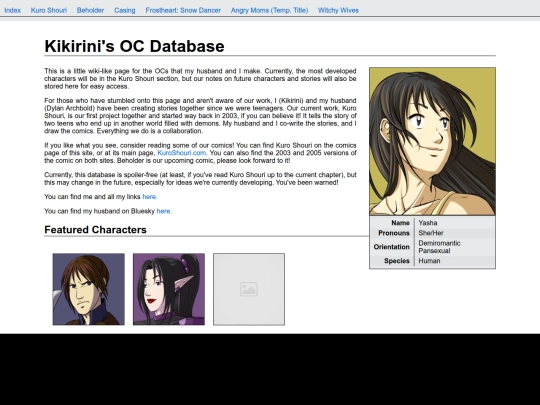Follow the KuroShouri.com link
This screenshot has height=405, width=540.
point(181,153)
